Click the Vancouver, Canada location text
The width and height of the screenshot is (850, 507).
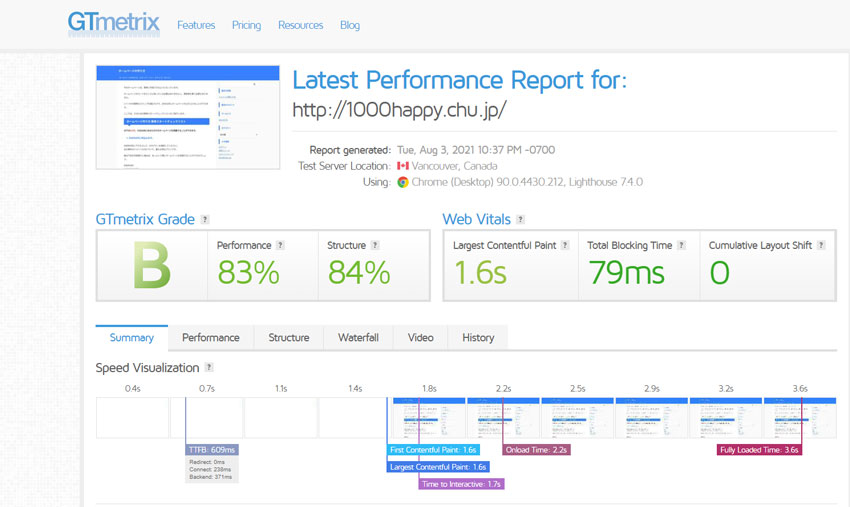tap(454, 166)
